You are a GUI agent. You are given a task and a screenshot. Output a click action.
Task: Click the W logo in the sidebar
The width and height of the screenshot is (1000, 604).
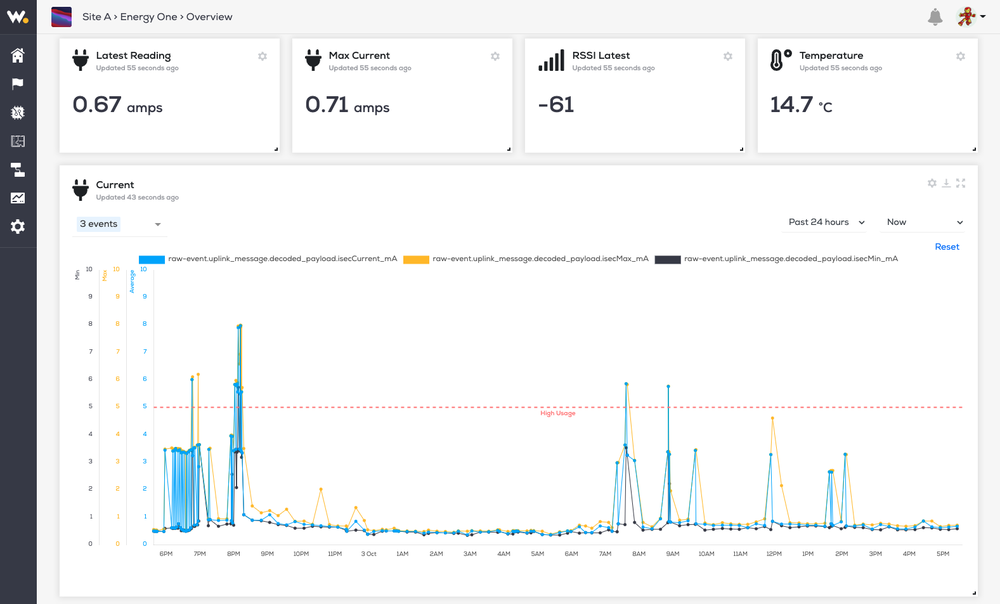(x=17, y=17)
